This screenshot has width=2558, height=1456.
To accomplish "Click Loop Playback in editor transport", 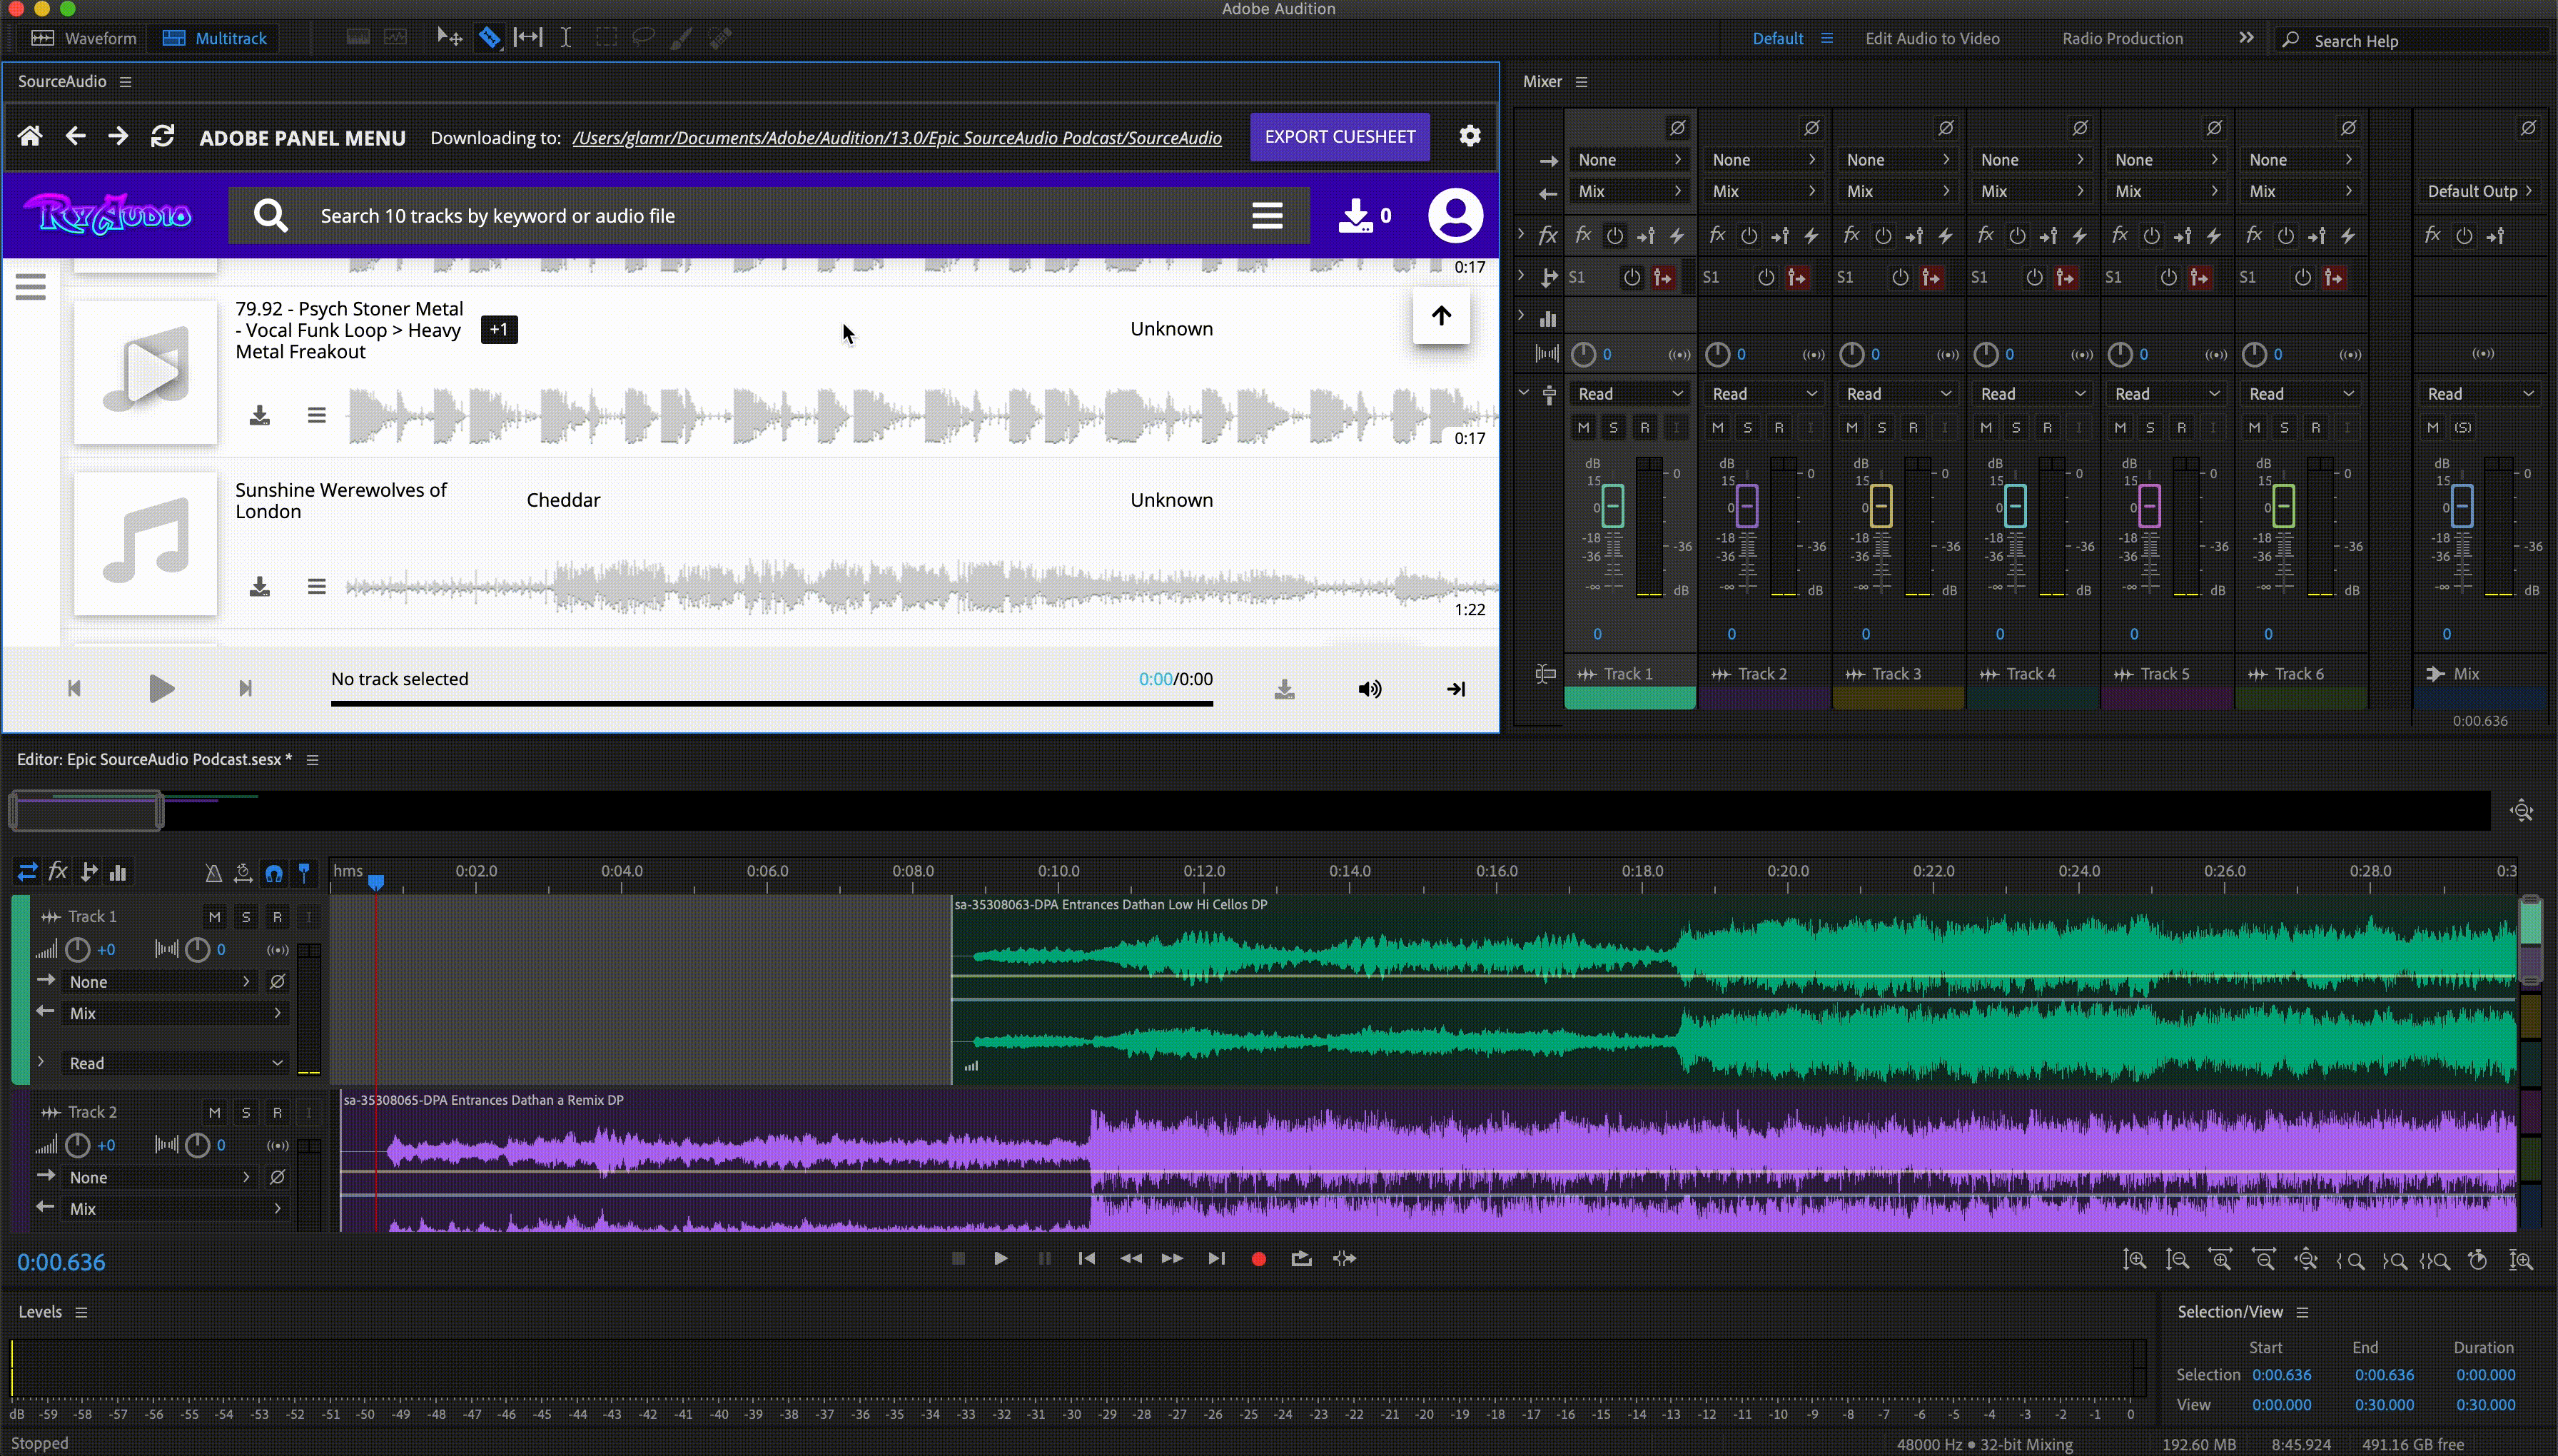I will coord(1301,1259).
